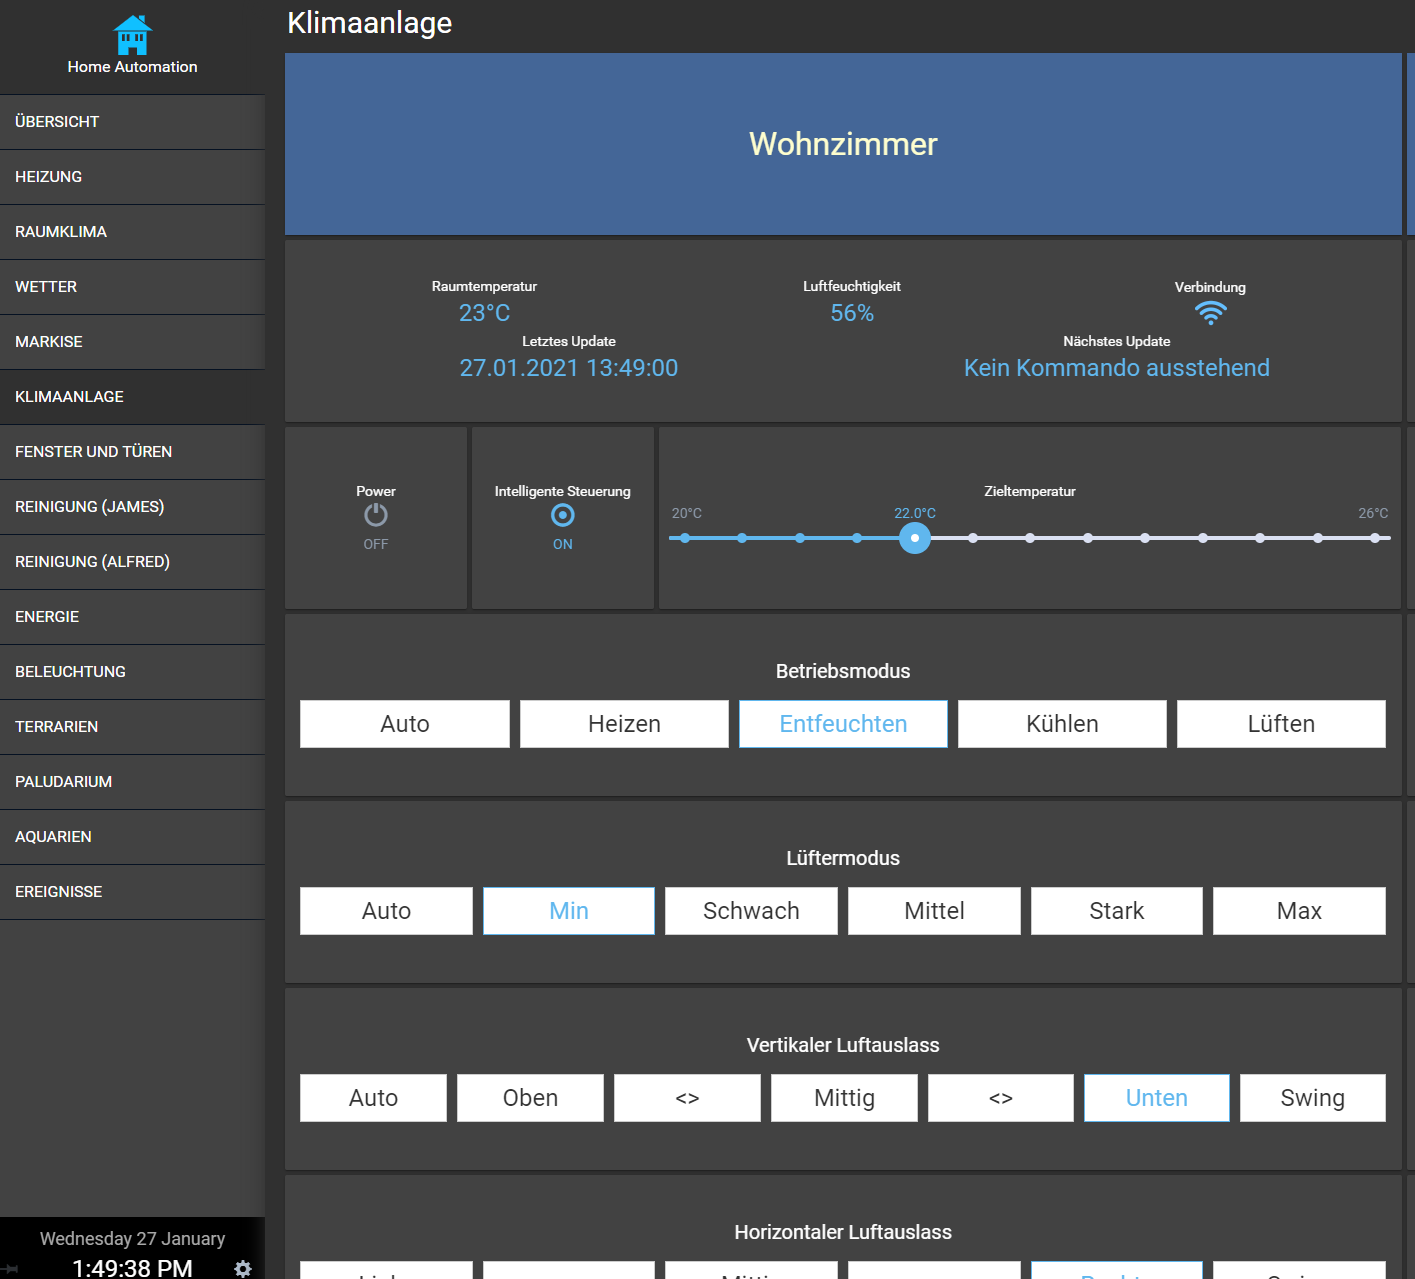Image resolution: width=1415 pixels, height=1279 pixels.
Task: Go to the Aquarien page
Action: click(132, 837)
